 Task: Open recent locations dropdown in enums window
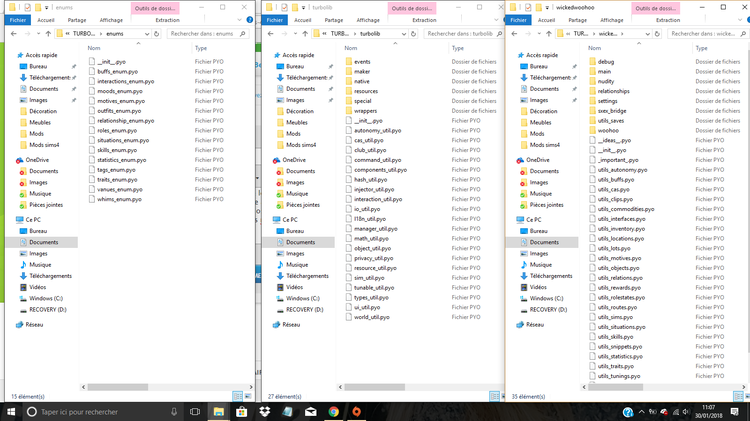(x=38, y=33)
